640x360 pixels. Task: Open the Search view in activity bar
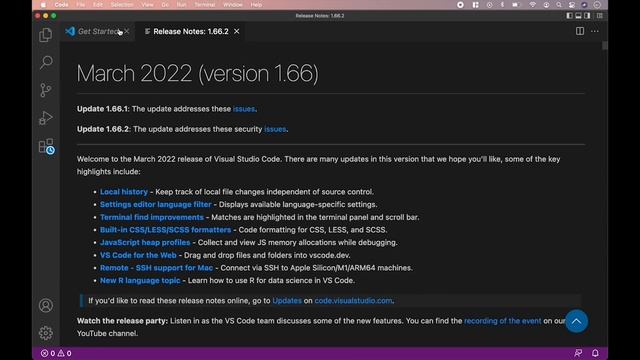pos(46,62)
